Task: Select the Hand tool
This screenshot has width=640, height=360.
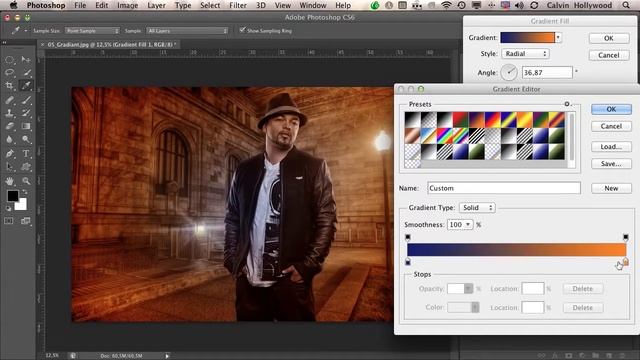Action: (9, 181)
